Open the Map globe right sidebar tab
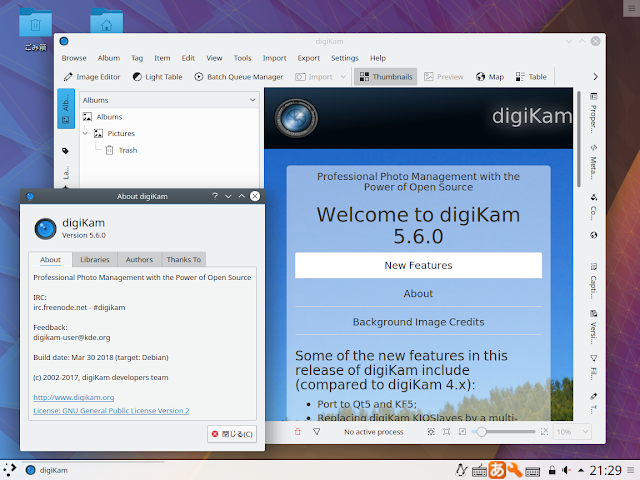The width and height of the screenshot is (640, 480). [593, 235]
